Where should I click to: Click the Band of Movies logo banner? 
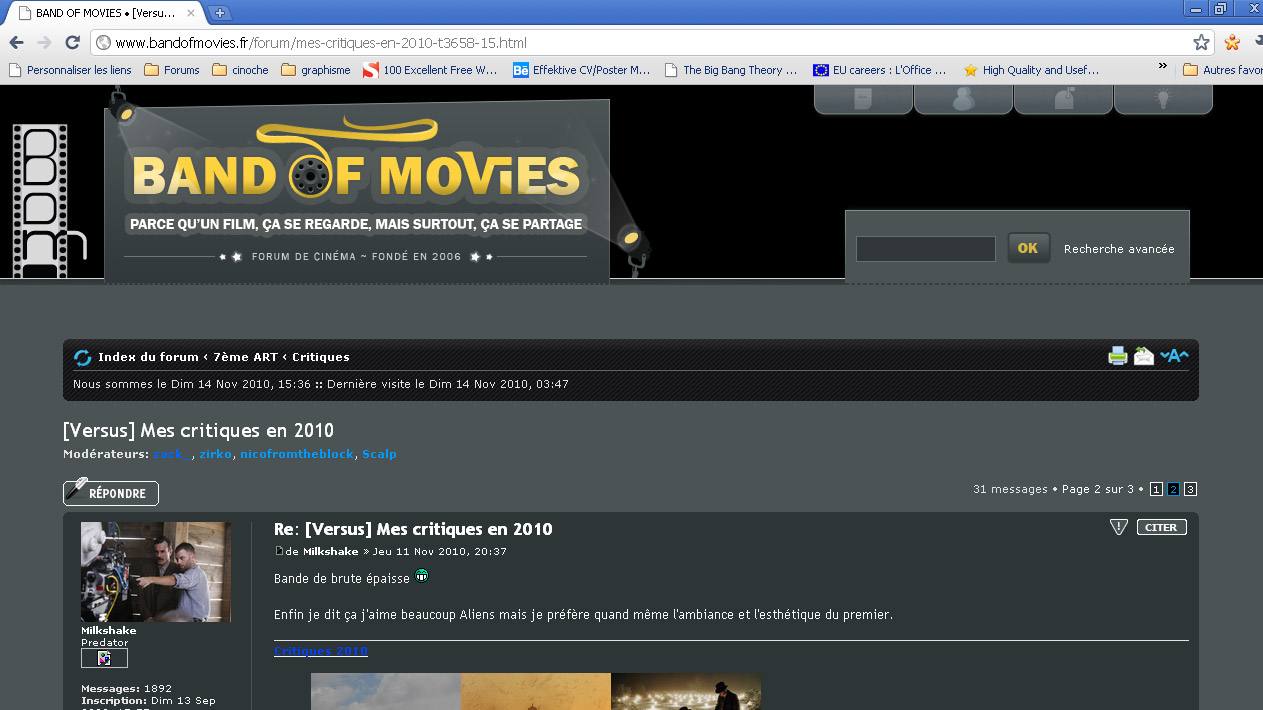pos(357,191)
